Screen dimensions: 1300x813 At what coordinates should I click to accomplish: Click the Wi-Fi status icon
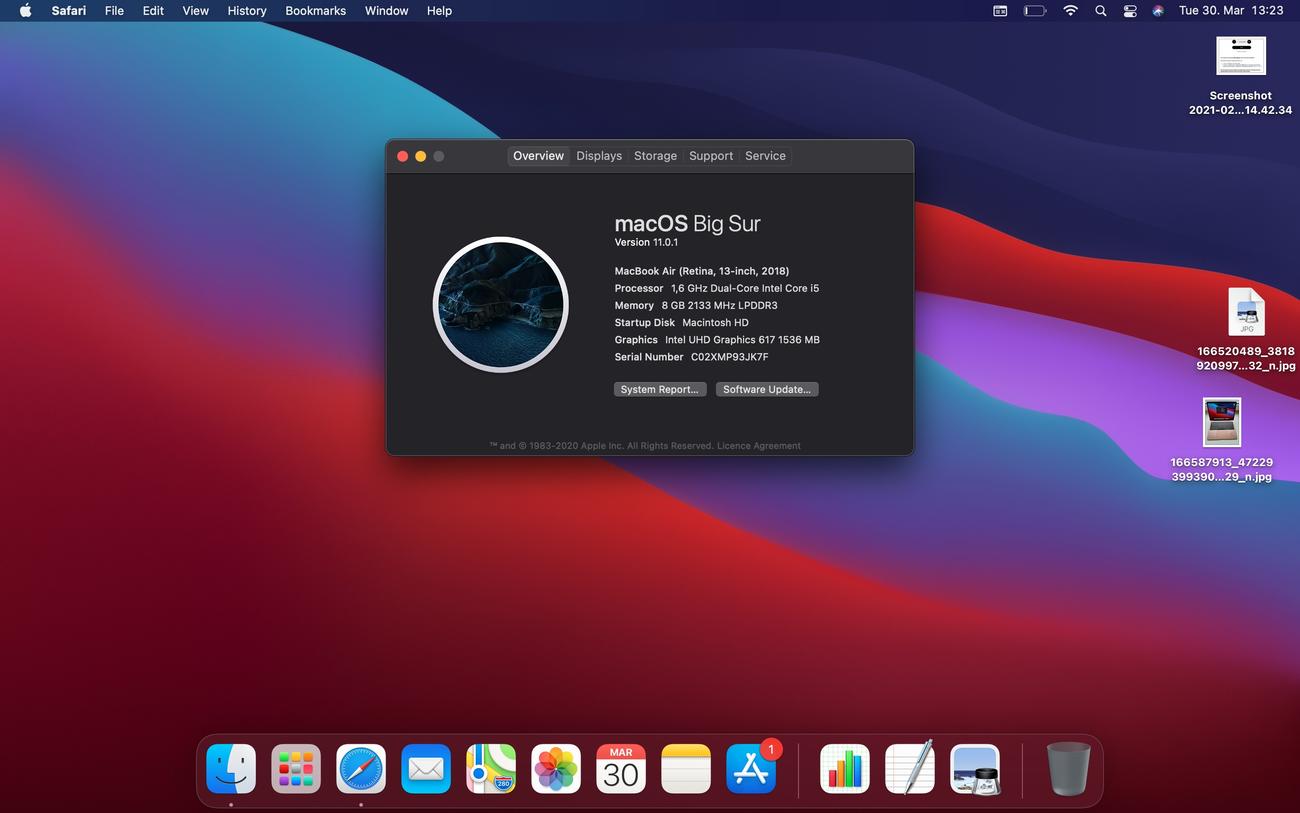[x=1070, y=10]
